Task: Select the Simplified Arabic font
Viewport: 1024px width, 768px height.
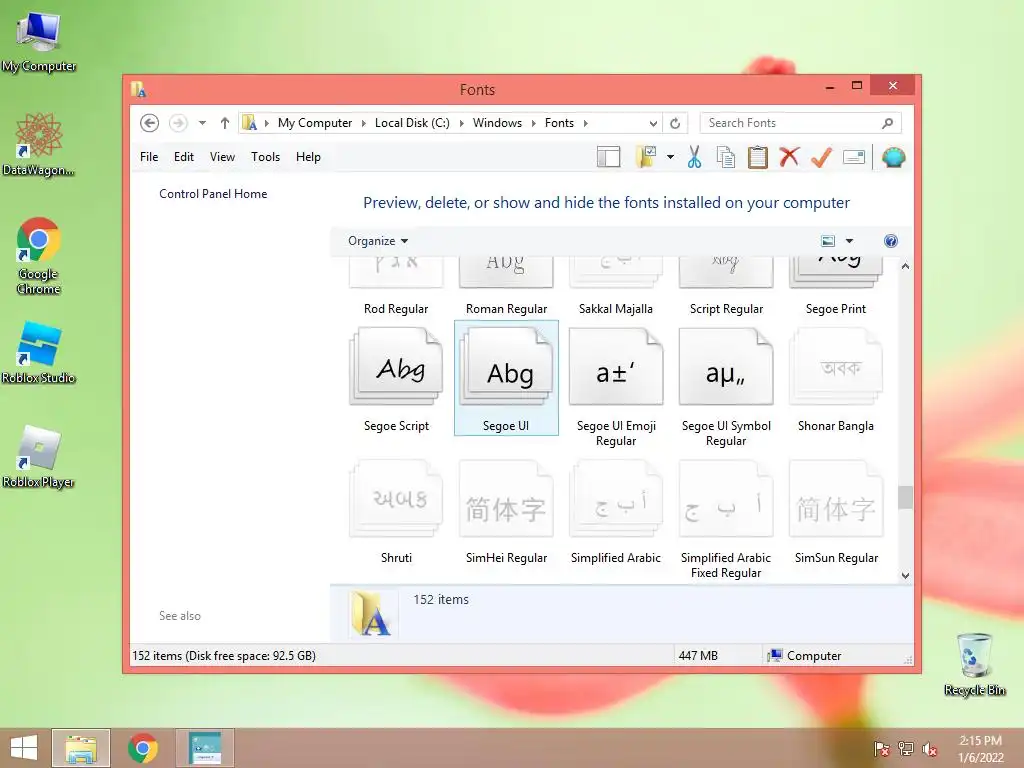Action: pos(616,511)
